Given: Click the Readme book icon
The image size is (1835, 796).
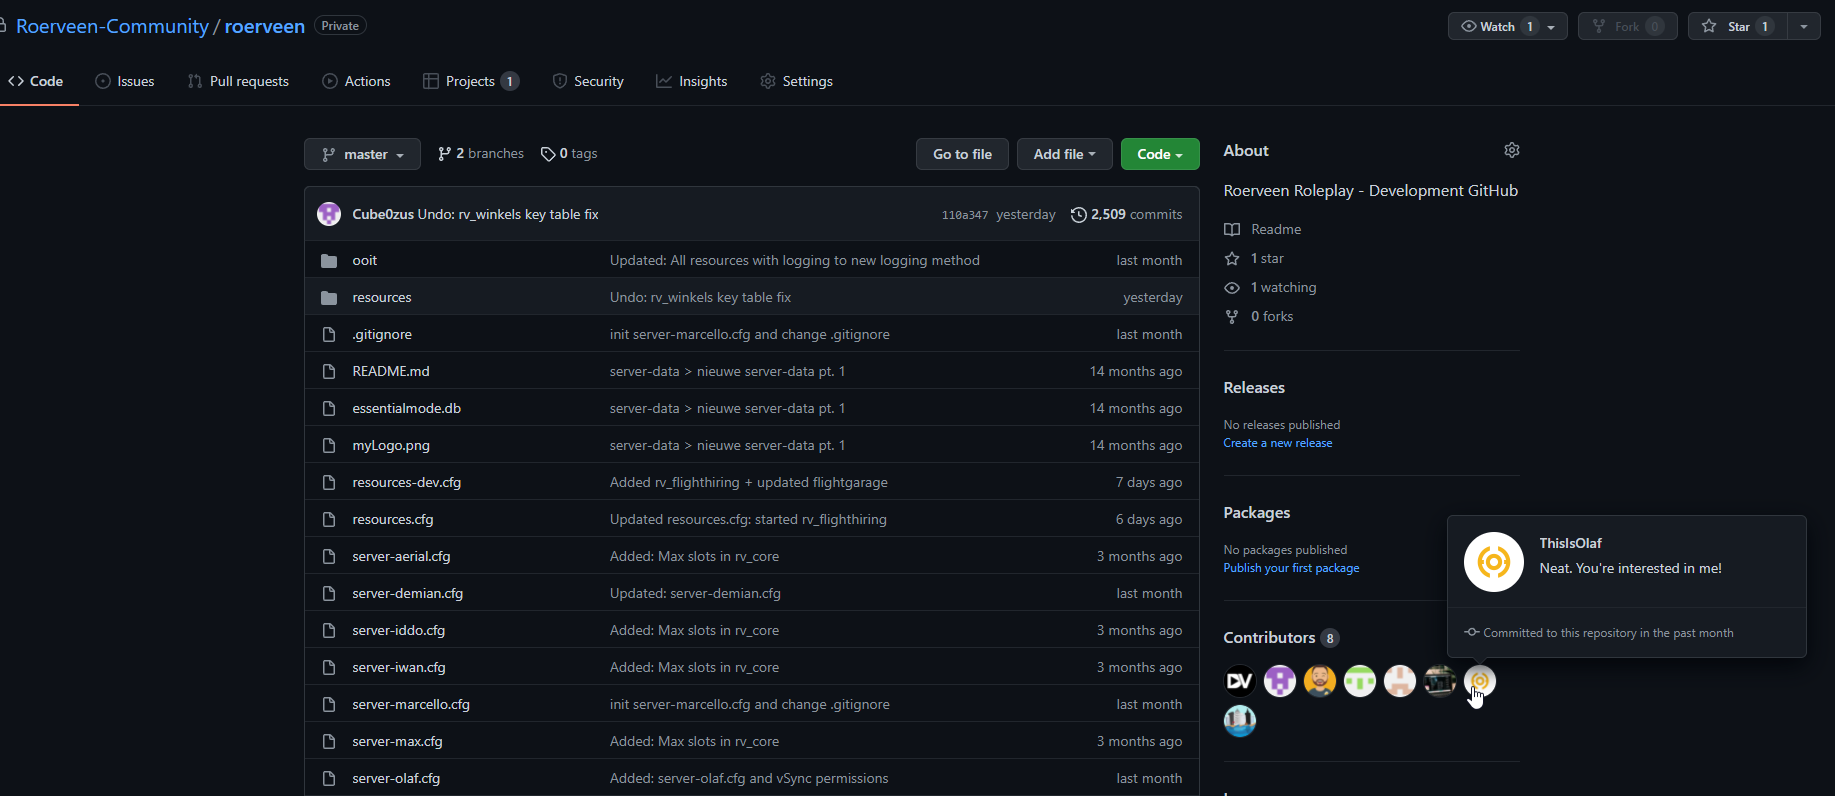Looking at the screenshot, I should (1232, 229).
